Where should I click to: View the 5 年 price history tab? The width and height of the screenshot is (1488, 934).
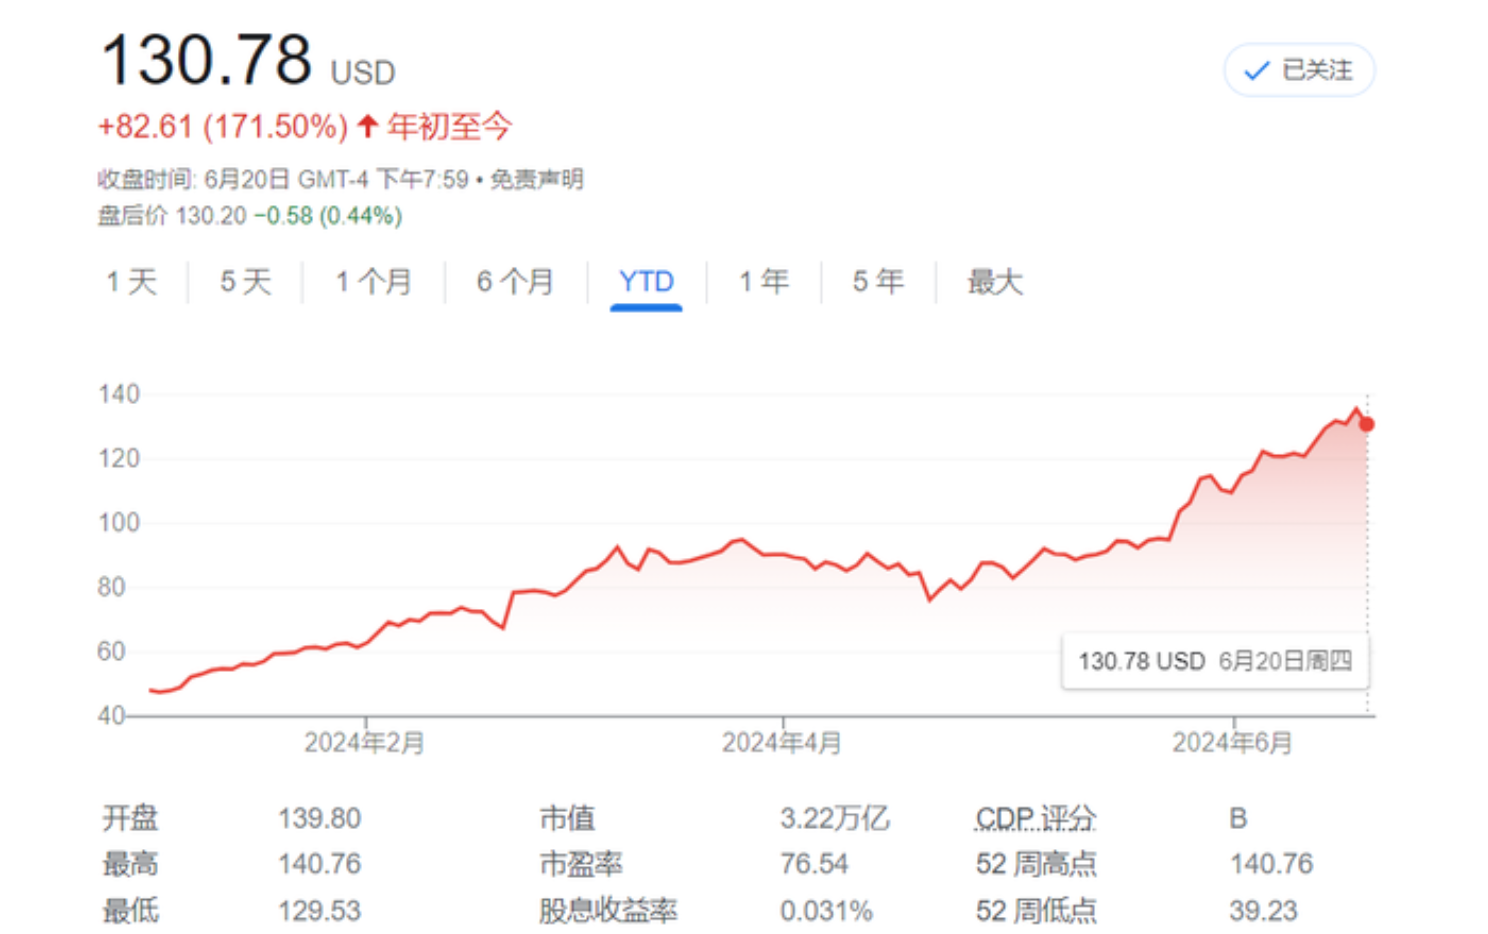point(878,282)
